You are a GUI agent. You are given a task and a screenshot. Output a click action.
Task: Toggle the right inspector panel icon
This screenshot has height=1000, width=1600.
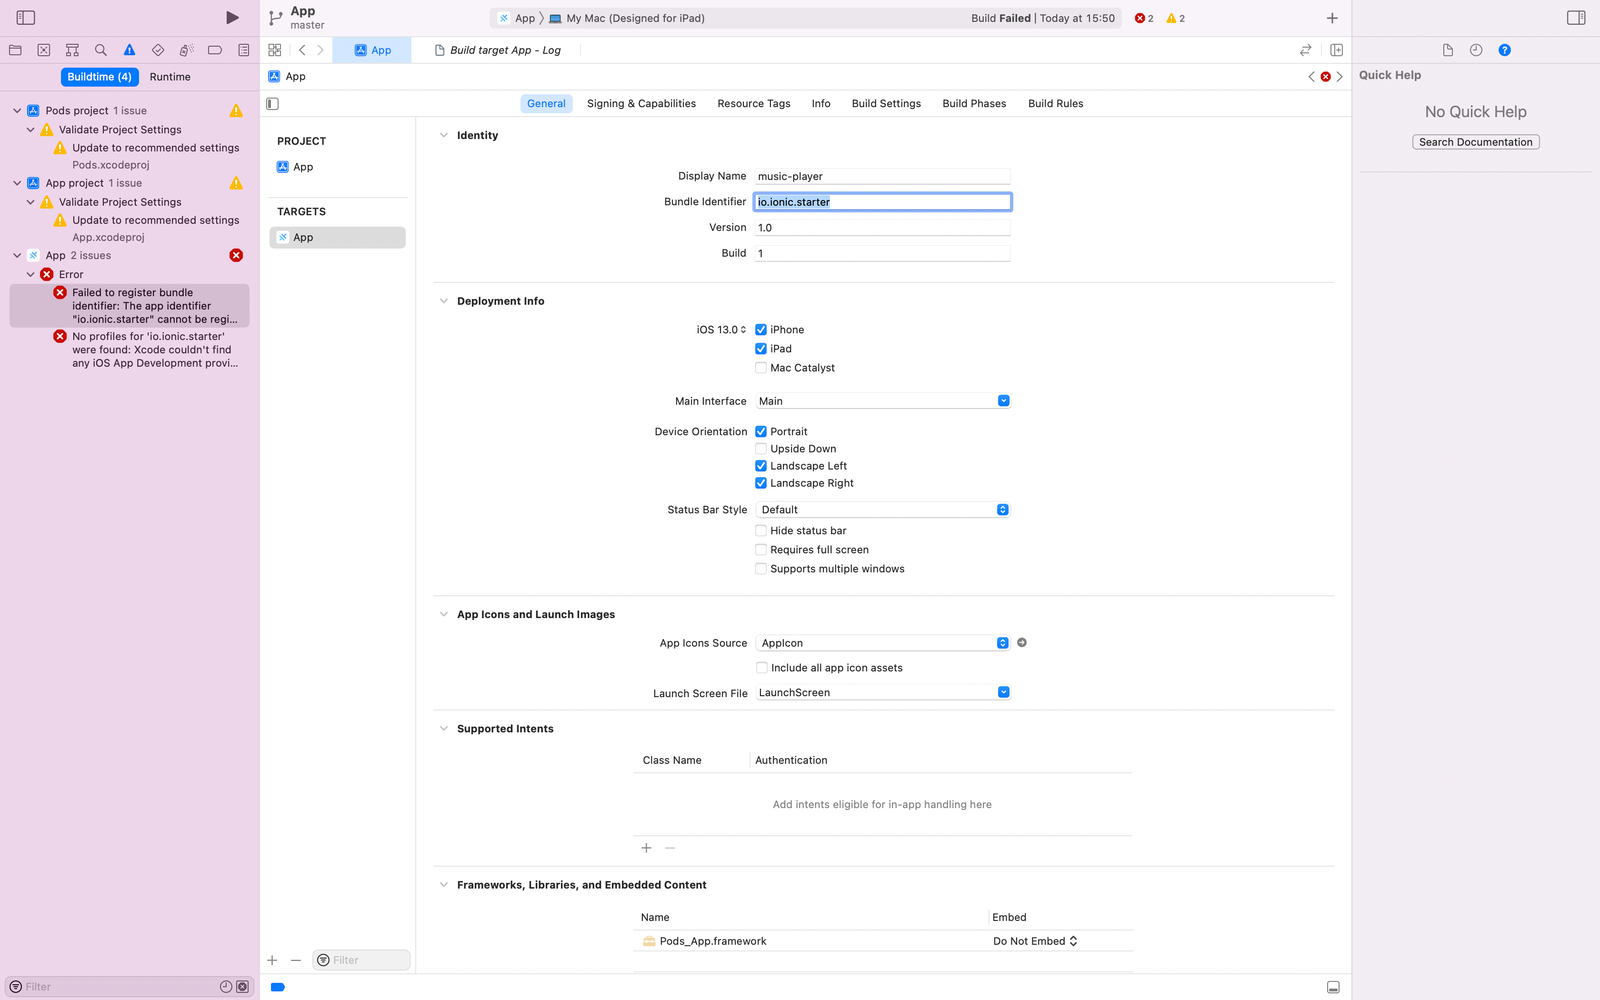(x=1576, y=17)
